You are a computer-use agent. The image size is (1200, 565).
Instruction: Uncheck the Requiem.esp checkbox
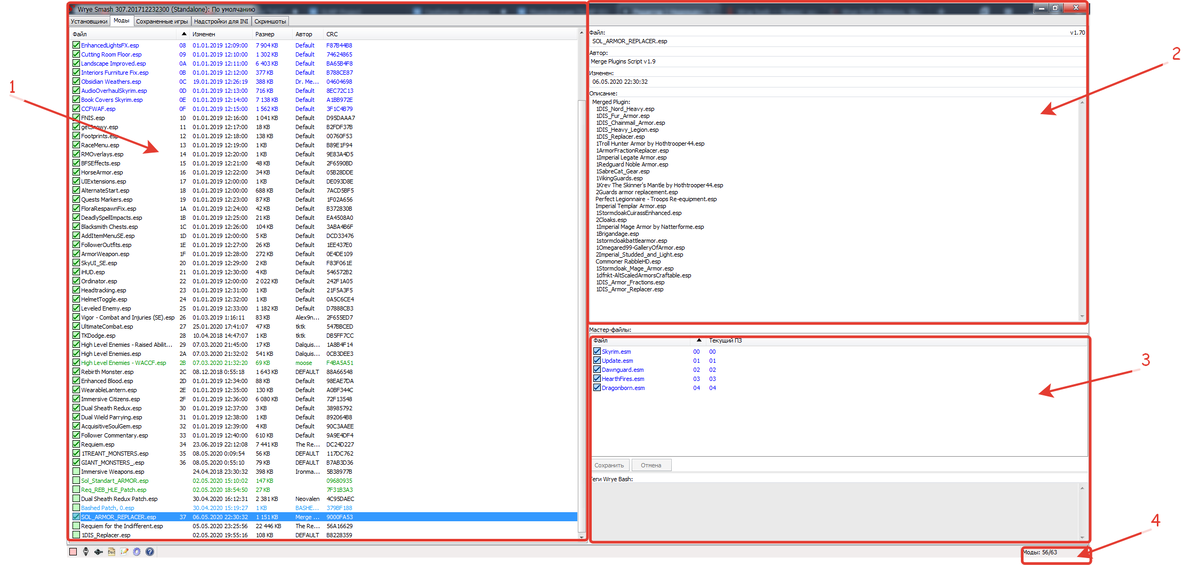(x=76, y=444)
